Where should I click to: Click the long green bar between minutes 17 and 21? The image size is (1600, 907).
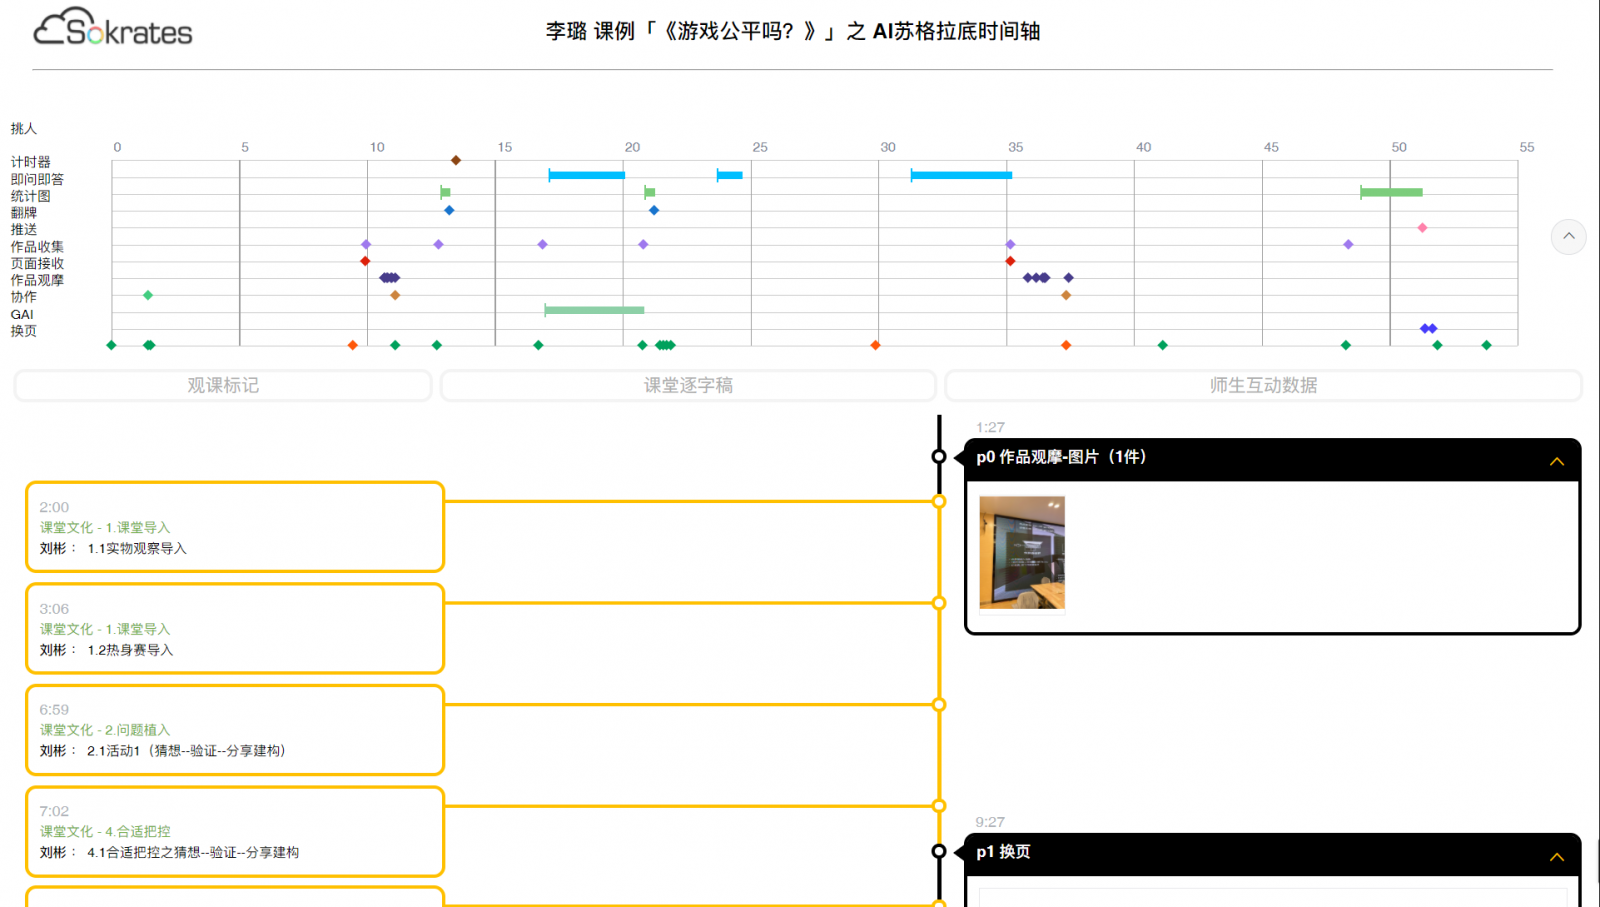594,310
